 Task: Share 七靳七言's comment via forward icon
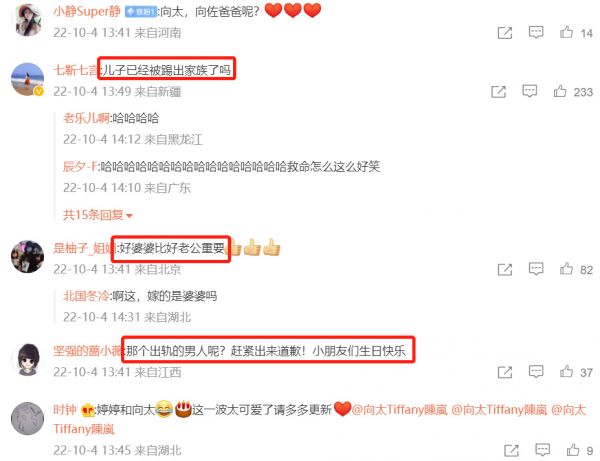tap(498, 92)
